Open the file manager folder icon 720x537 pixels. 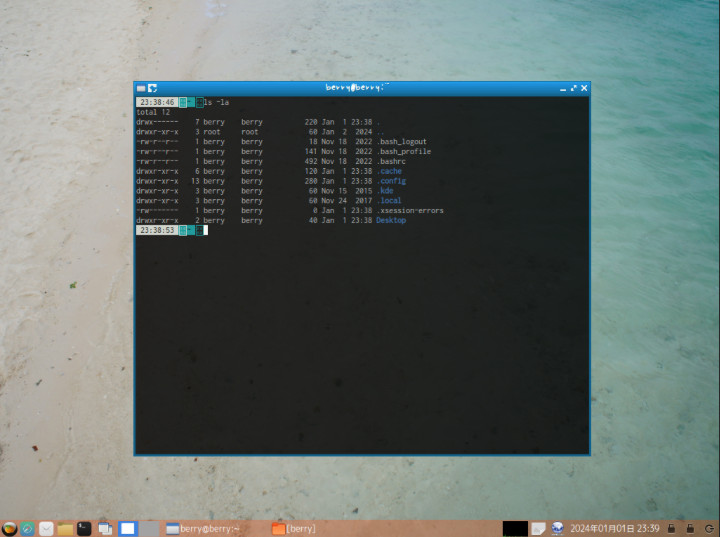[x=65, y=529]
